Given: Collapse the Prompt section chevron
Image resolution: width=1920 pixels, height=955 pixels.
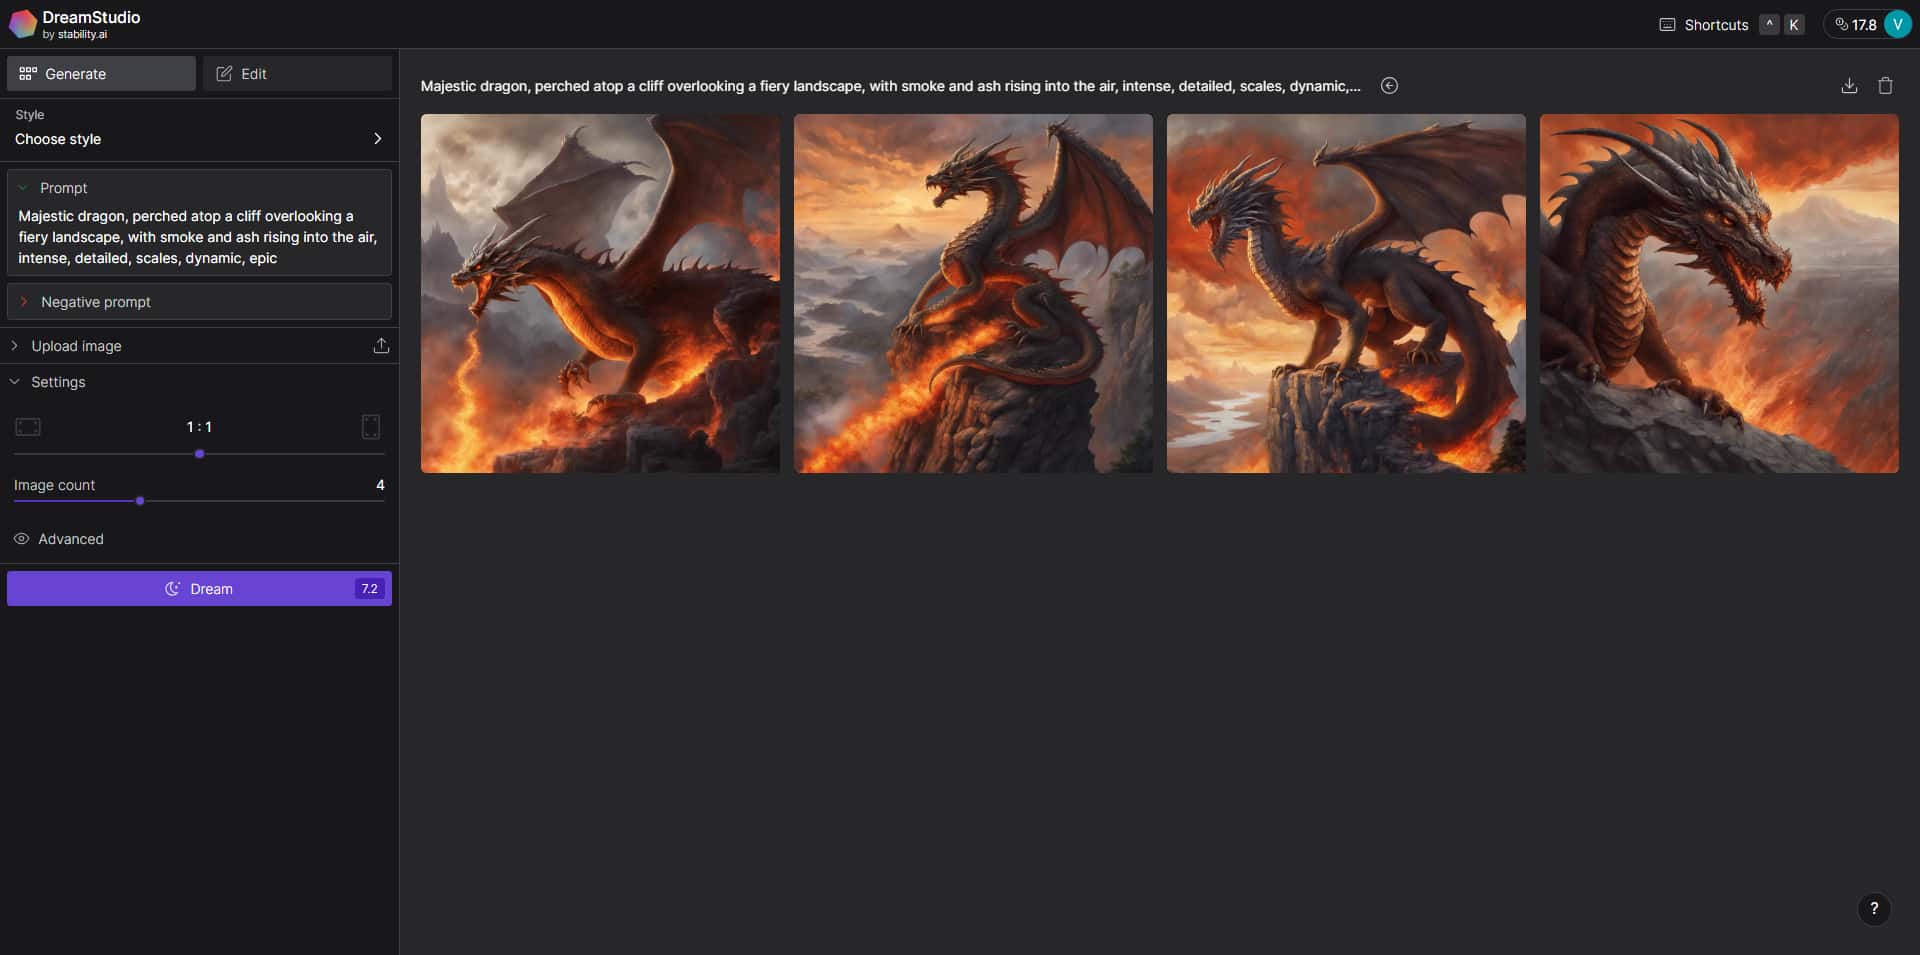Looking at the screenshot, I should (23, 188).
